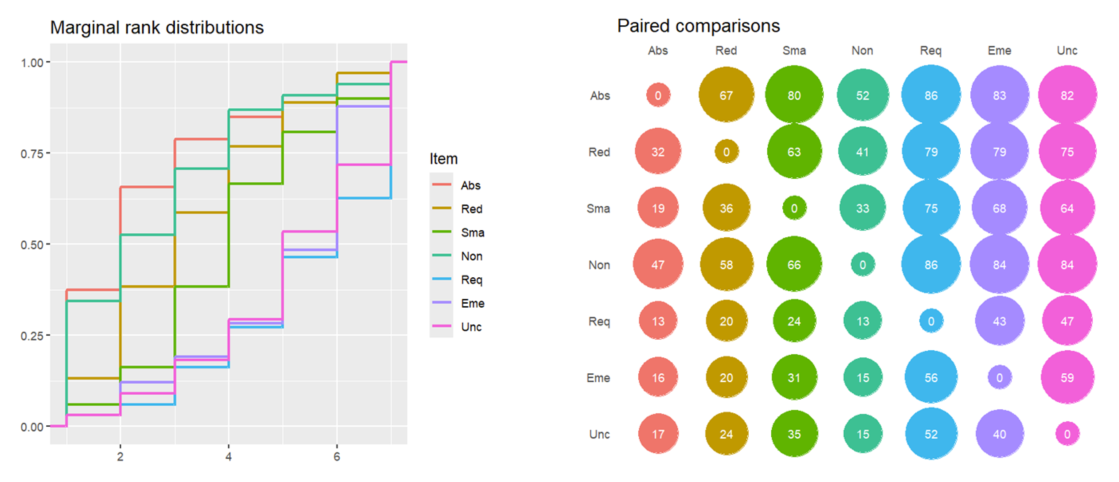Select the pink bubble showing 82

pyautogui.click(x=1067, y=95)
